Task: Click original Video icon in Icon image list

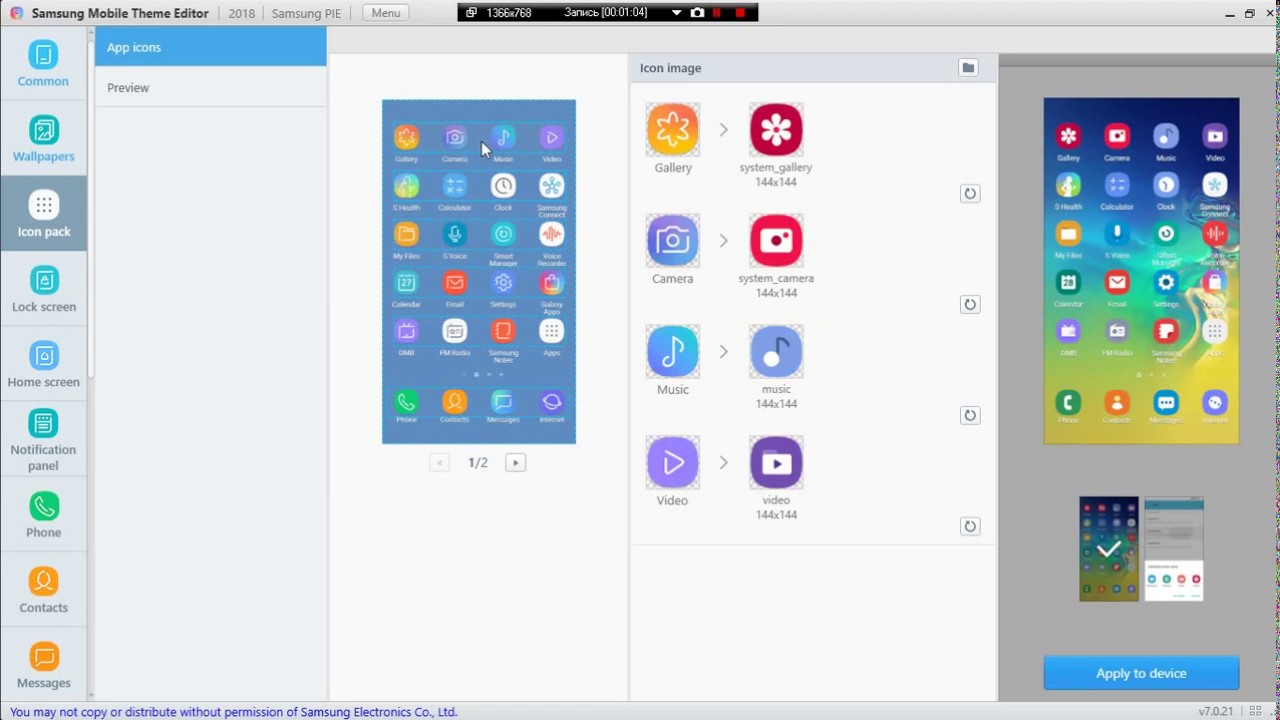Action: point(673,463)
